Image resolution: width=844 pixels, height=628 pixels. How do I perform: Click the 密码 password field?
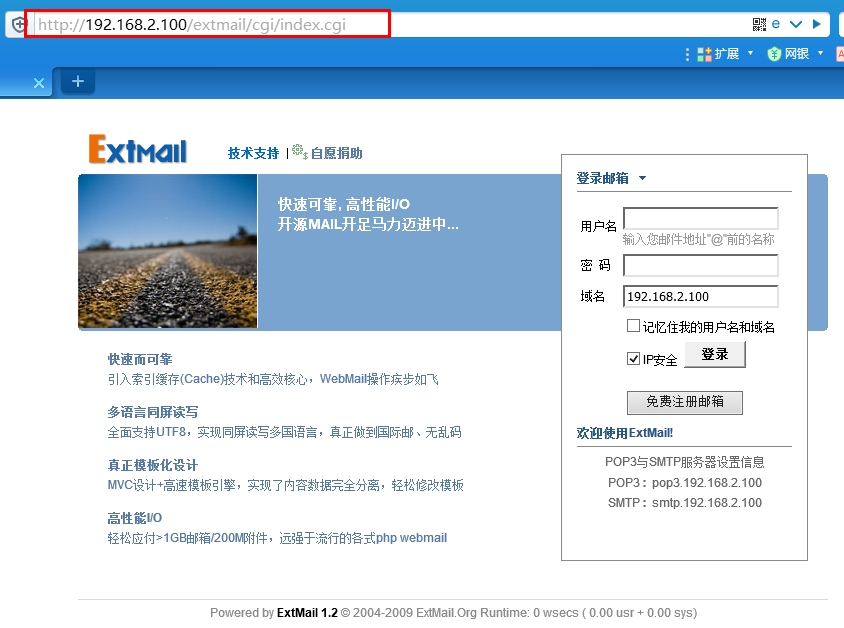pos(700,265)
